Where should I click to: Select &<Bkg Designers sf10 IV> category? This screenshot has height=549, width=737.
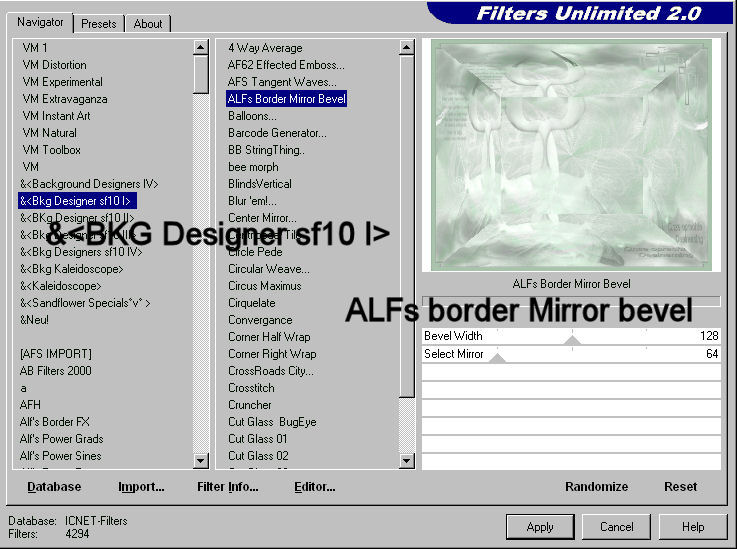click(x=81, y=252)
